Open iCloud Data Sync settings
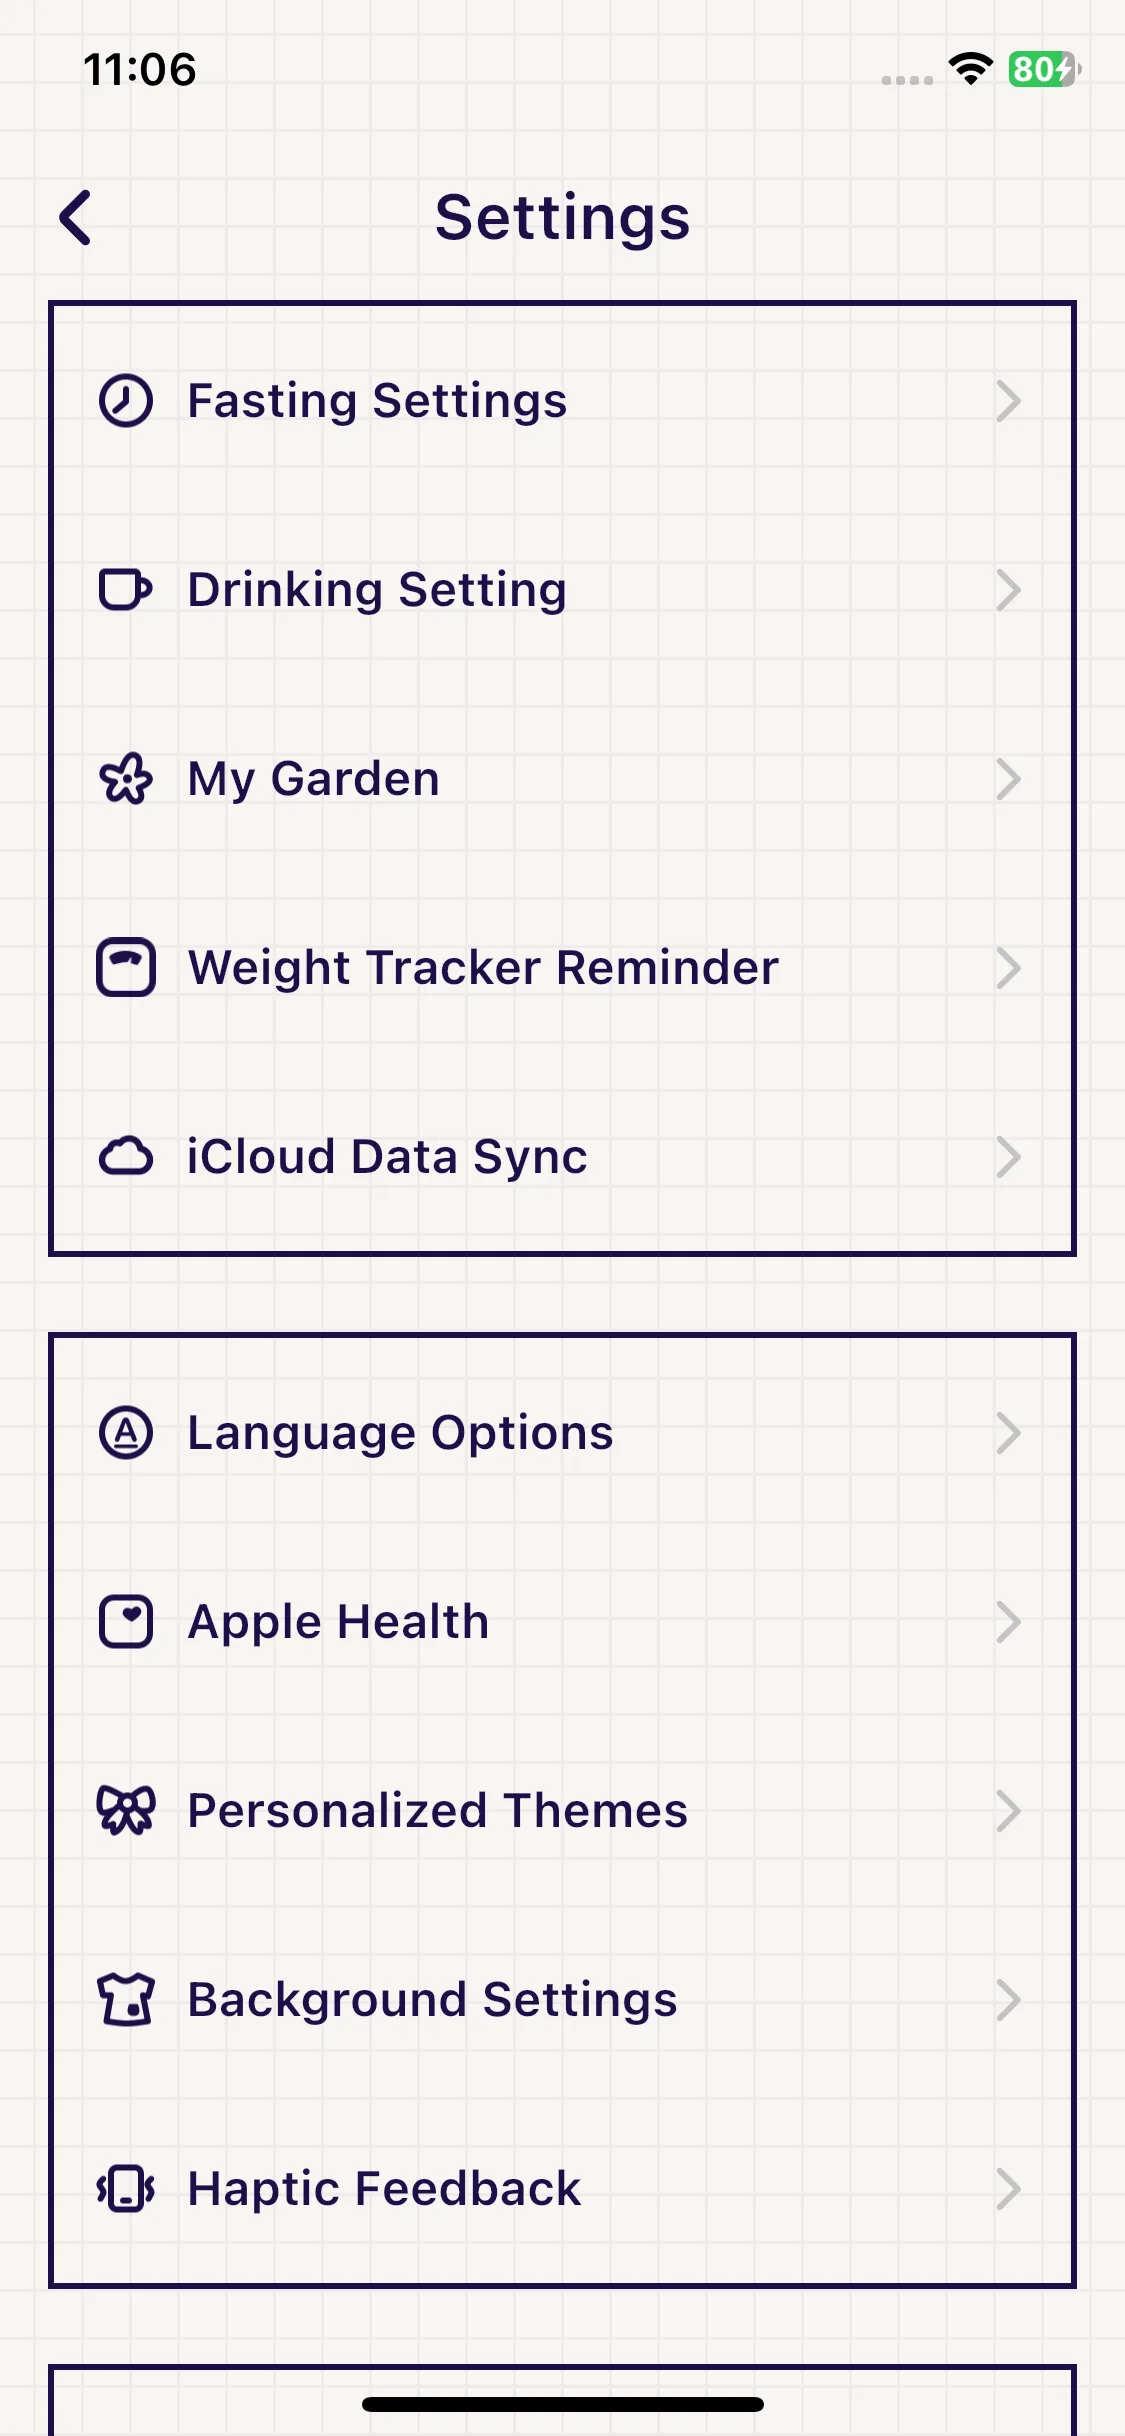 click(562, 1156)
